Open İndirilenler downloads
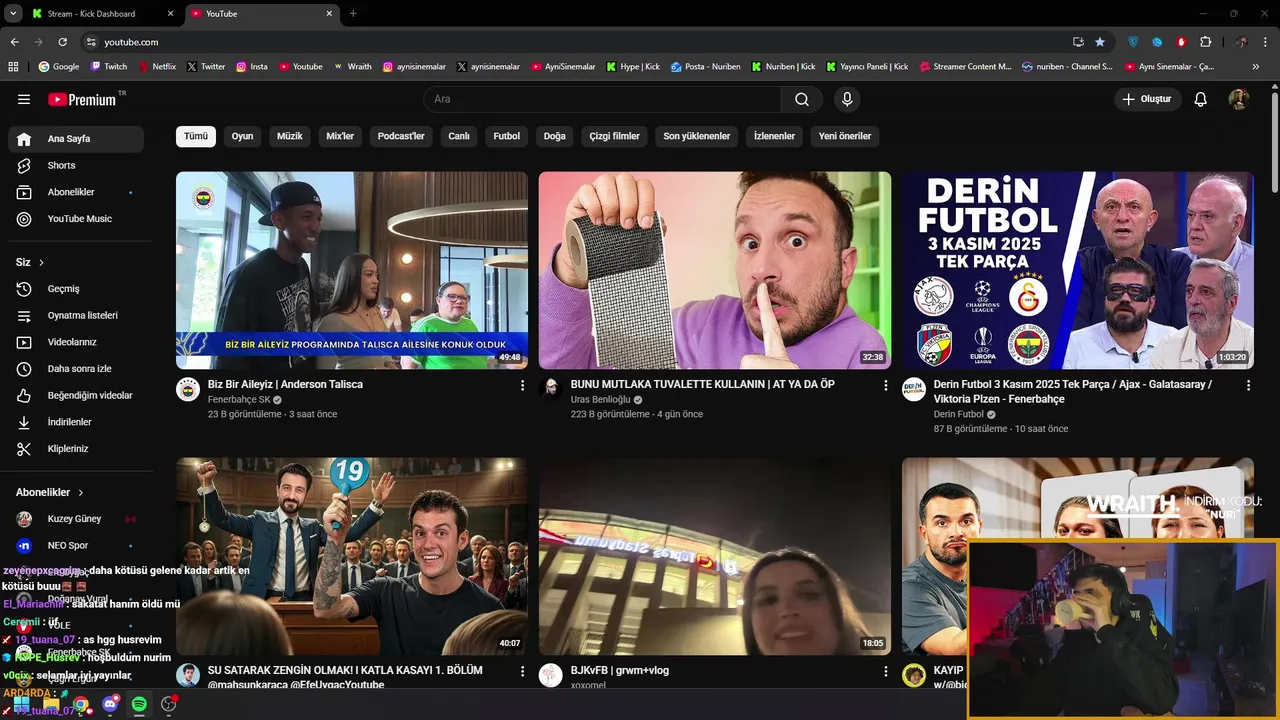The width and height of the screenshot is (1280, 720). (76, 422)
